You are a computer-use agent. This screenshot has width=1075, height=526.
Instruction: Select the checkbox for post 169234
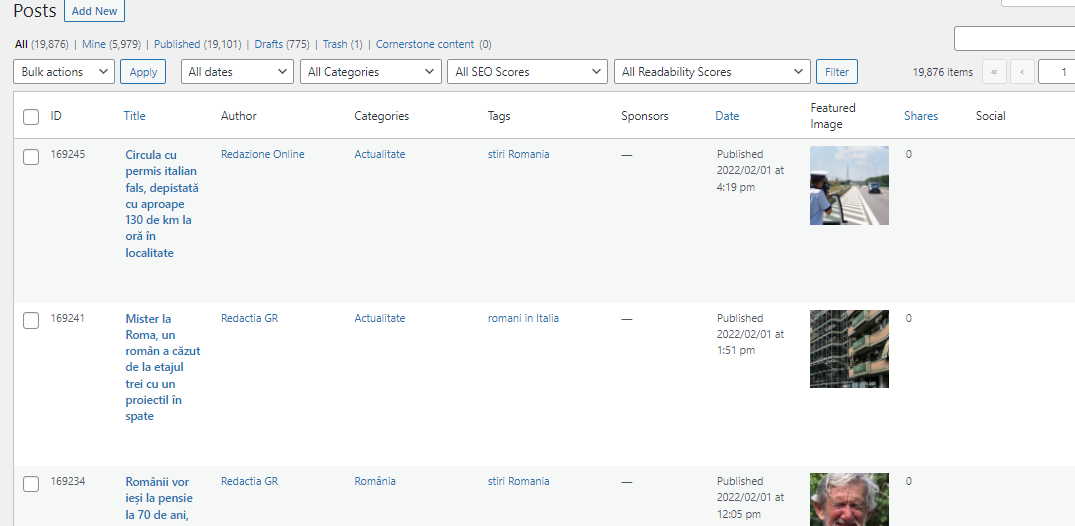tap(31, 484)
